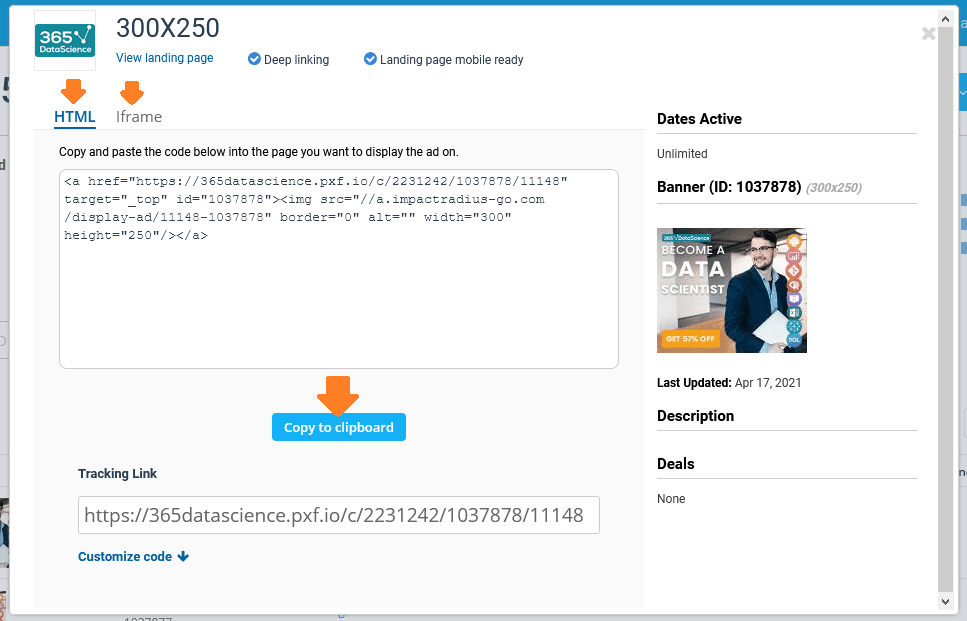Switch to the Iframe tab

point(139,117)
